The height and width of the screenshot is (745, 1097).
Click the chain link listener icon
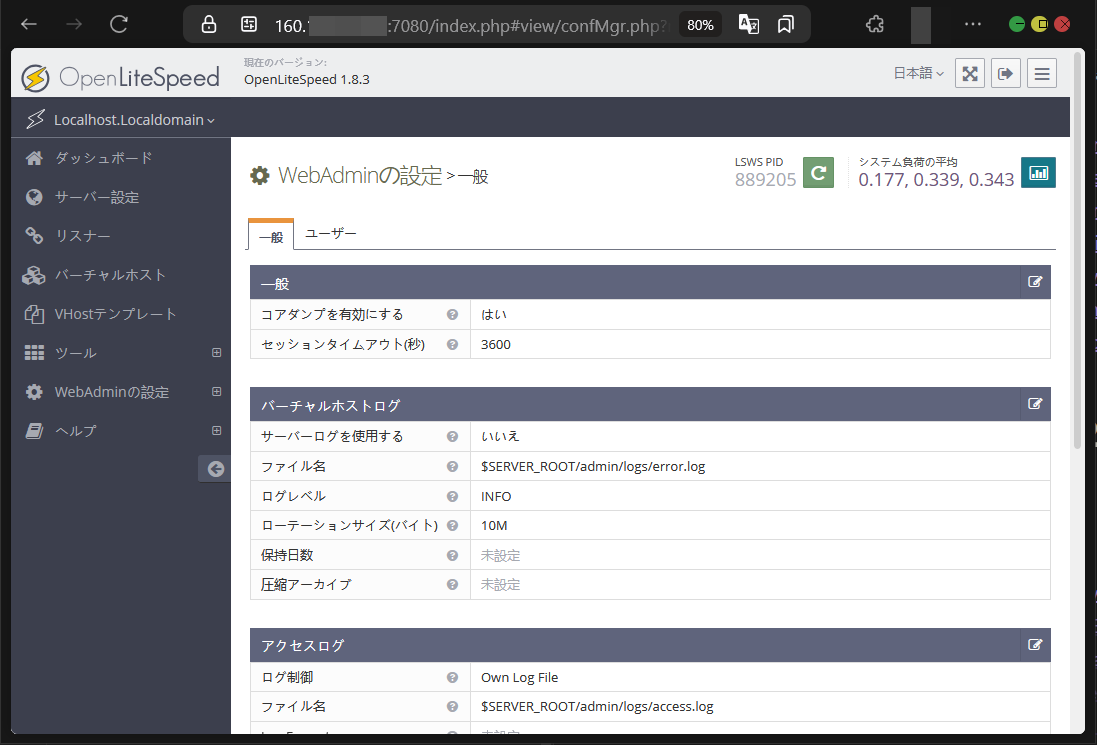click(34, 236)
